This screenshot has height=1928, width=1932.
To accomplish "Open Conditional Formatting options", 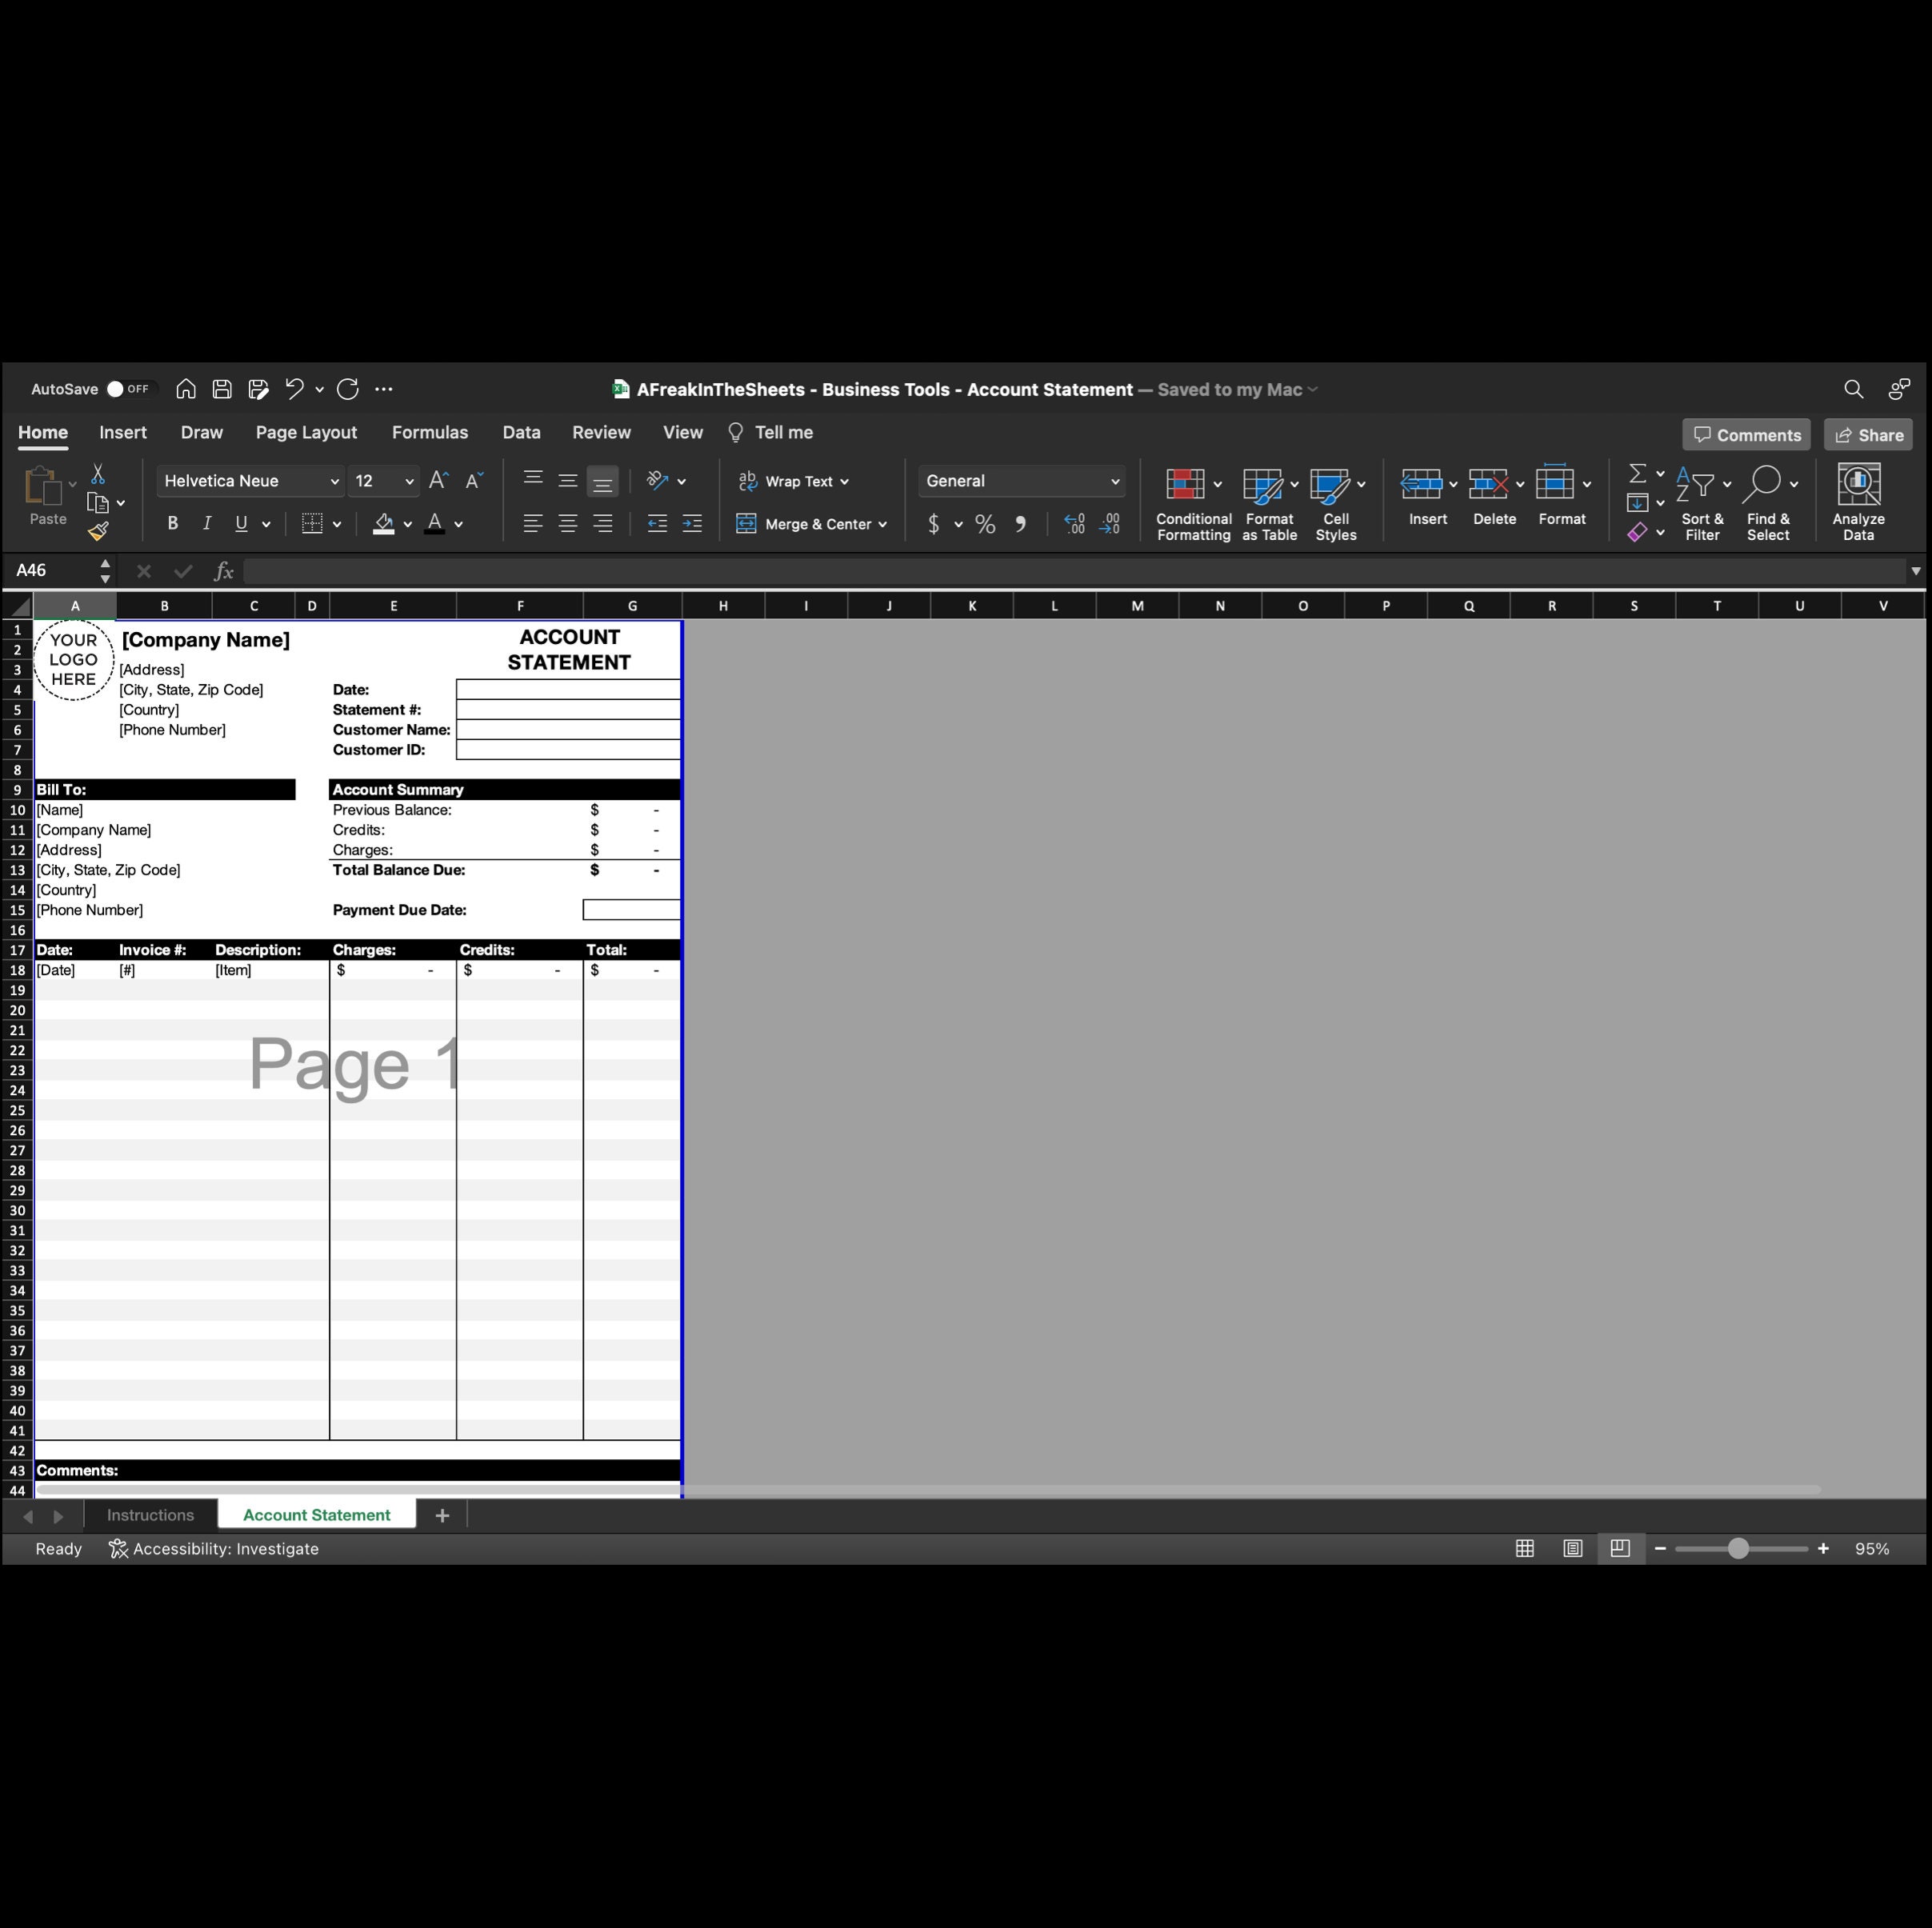I will coord(1192,500).
